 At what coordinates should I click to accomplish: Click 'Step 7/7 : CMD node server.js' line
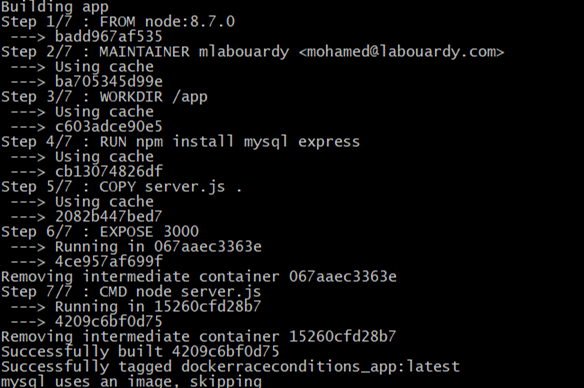click(x=131, y=292)
